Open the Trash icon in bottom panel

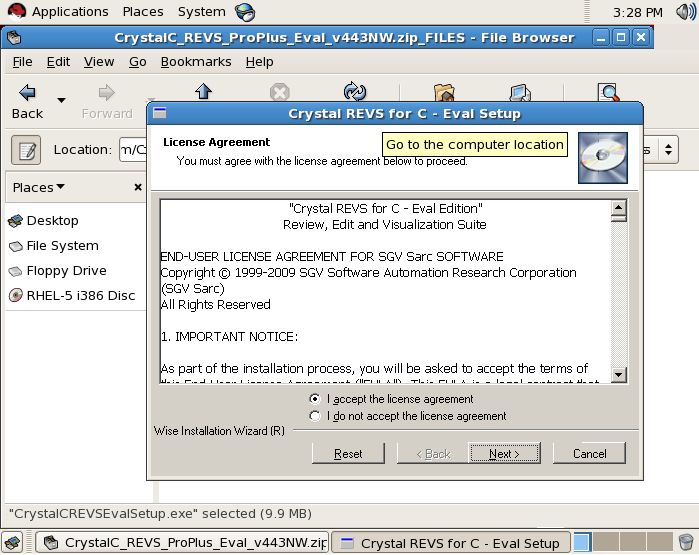point(686,543)
